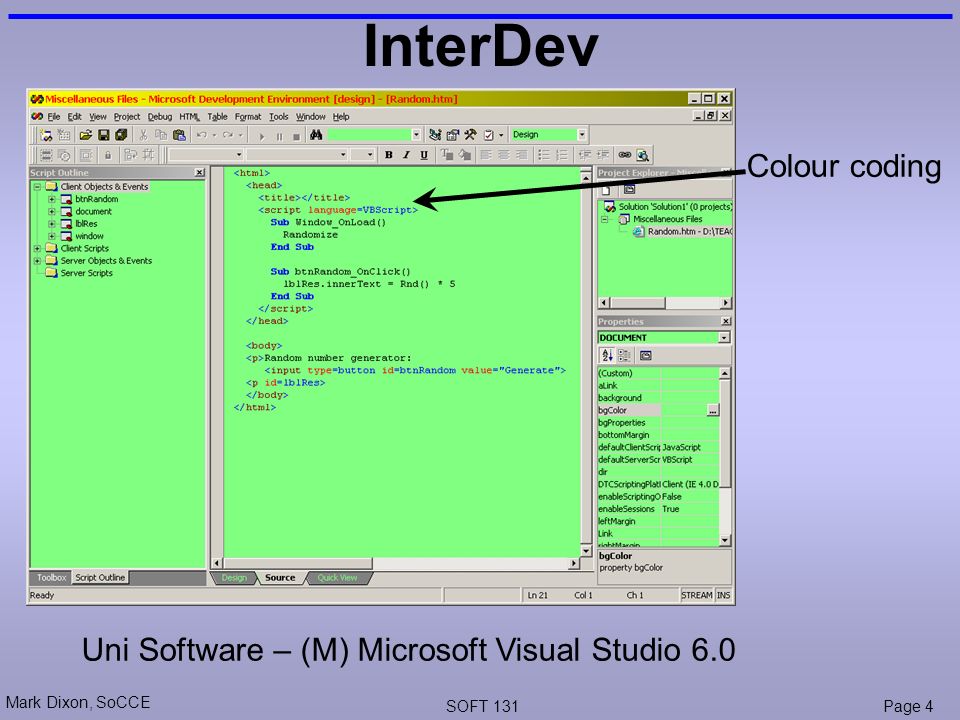Expand the lblRes tree node
The width and height of the screenshot is (960, 720).
(x=52, y=223)
